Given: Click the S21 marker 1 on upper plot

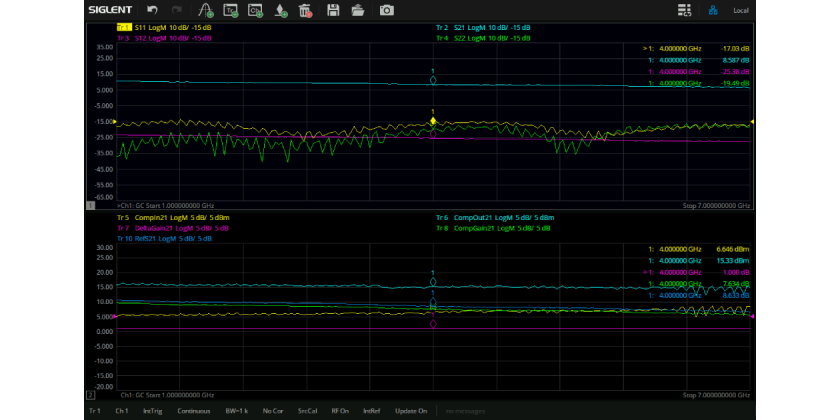Looking at the screenshot, I should [433, 79].
